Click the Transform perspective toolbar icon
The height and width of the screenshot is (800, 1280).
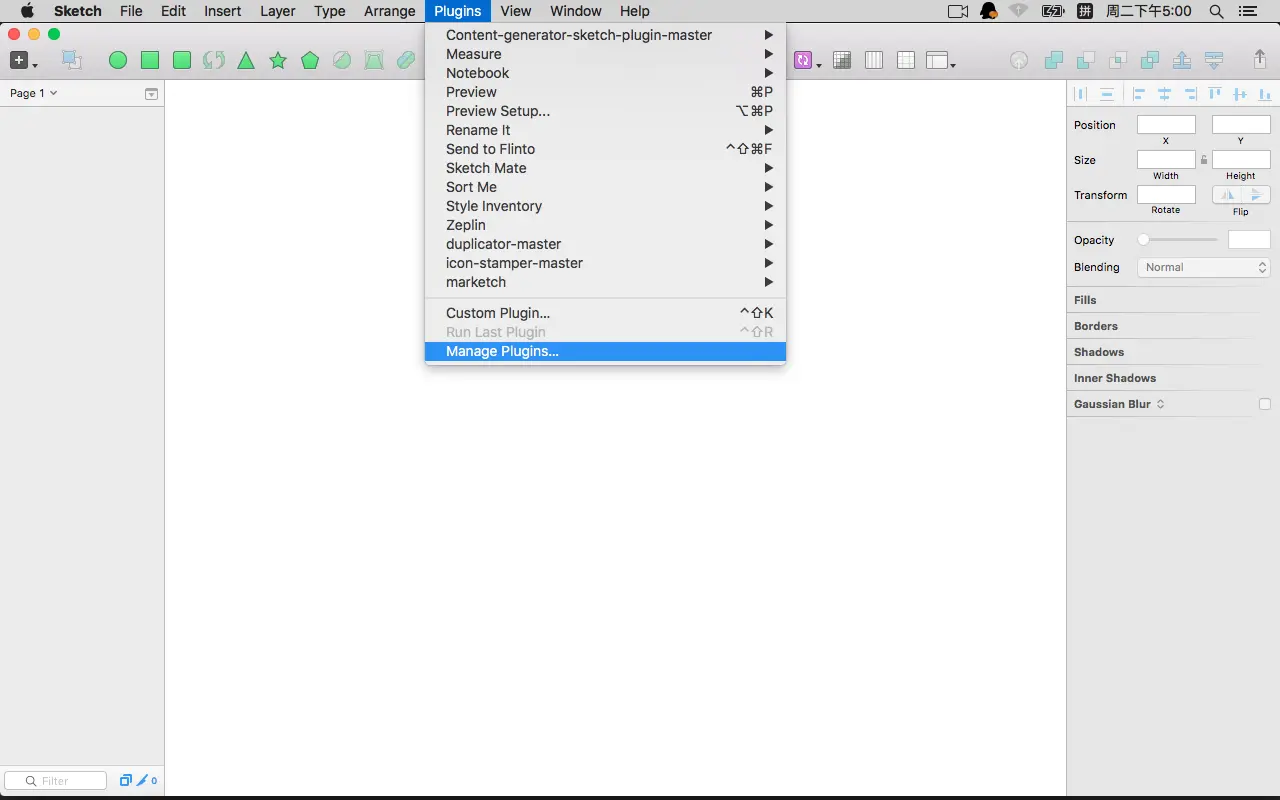(x=374, y=60)
